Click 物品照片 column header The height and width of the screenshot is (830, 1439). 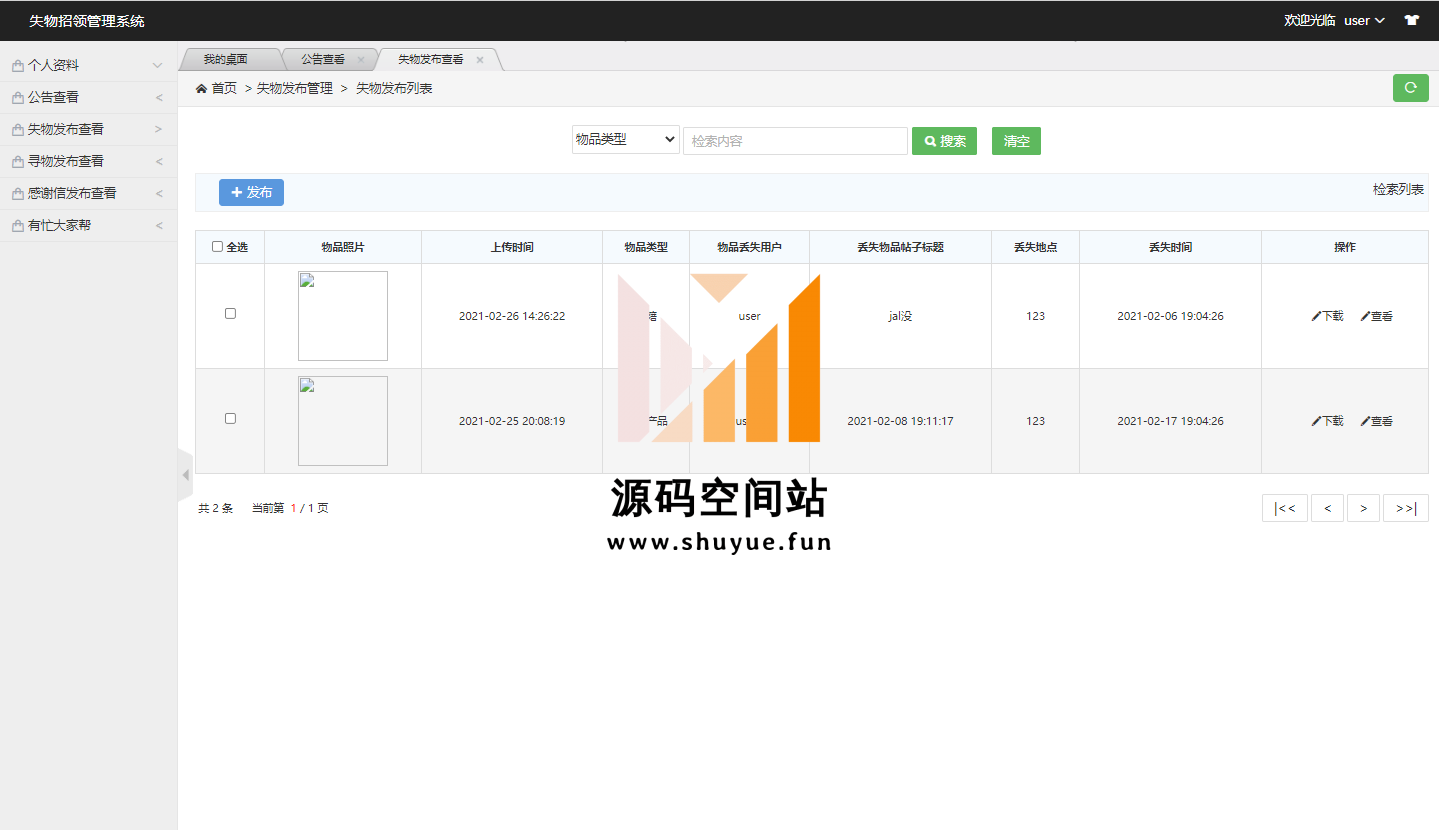click(343, 247)
